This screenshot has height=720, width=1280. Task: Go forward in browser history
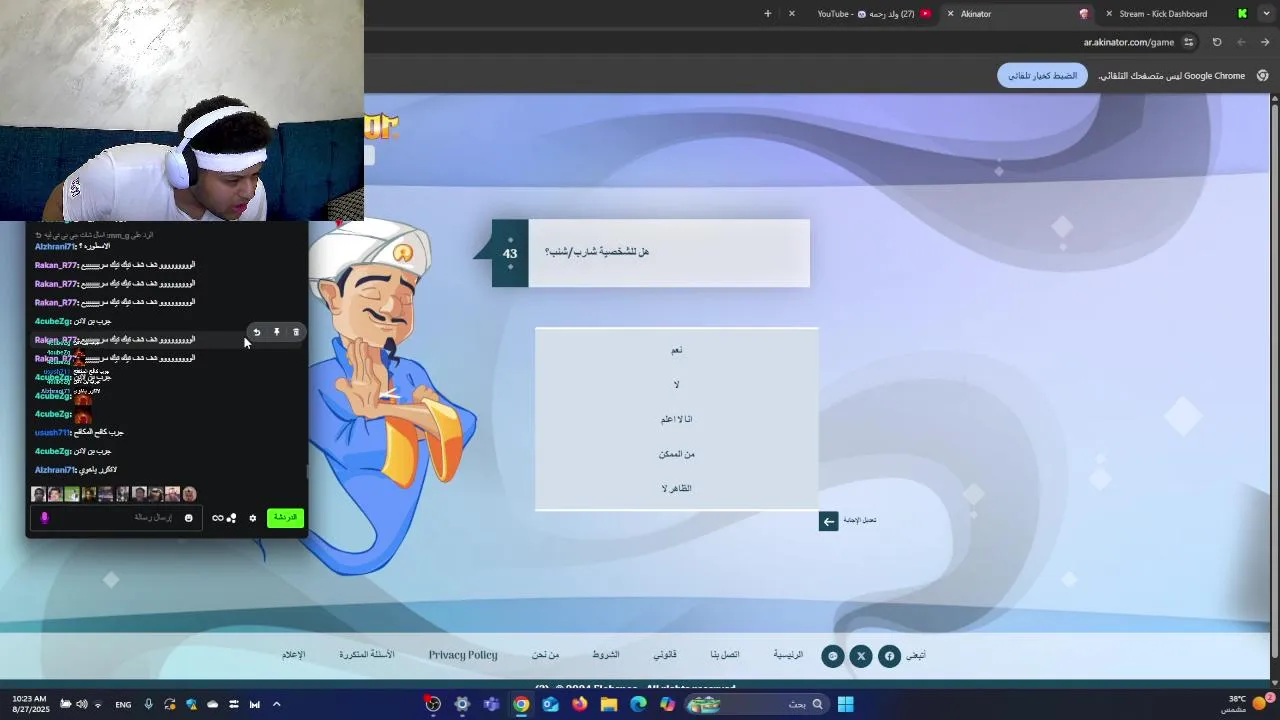[1241, 42]
